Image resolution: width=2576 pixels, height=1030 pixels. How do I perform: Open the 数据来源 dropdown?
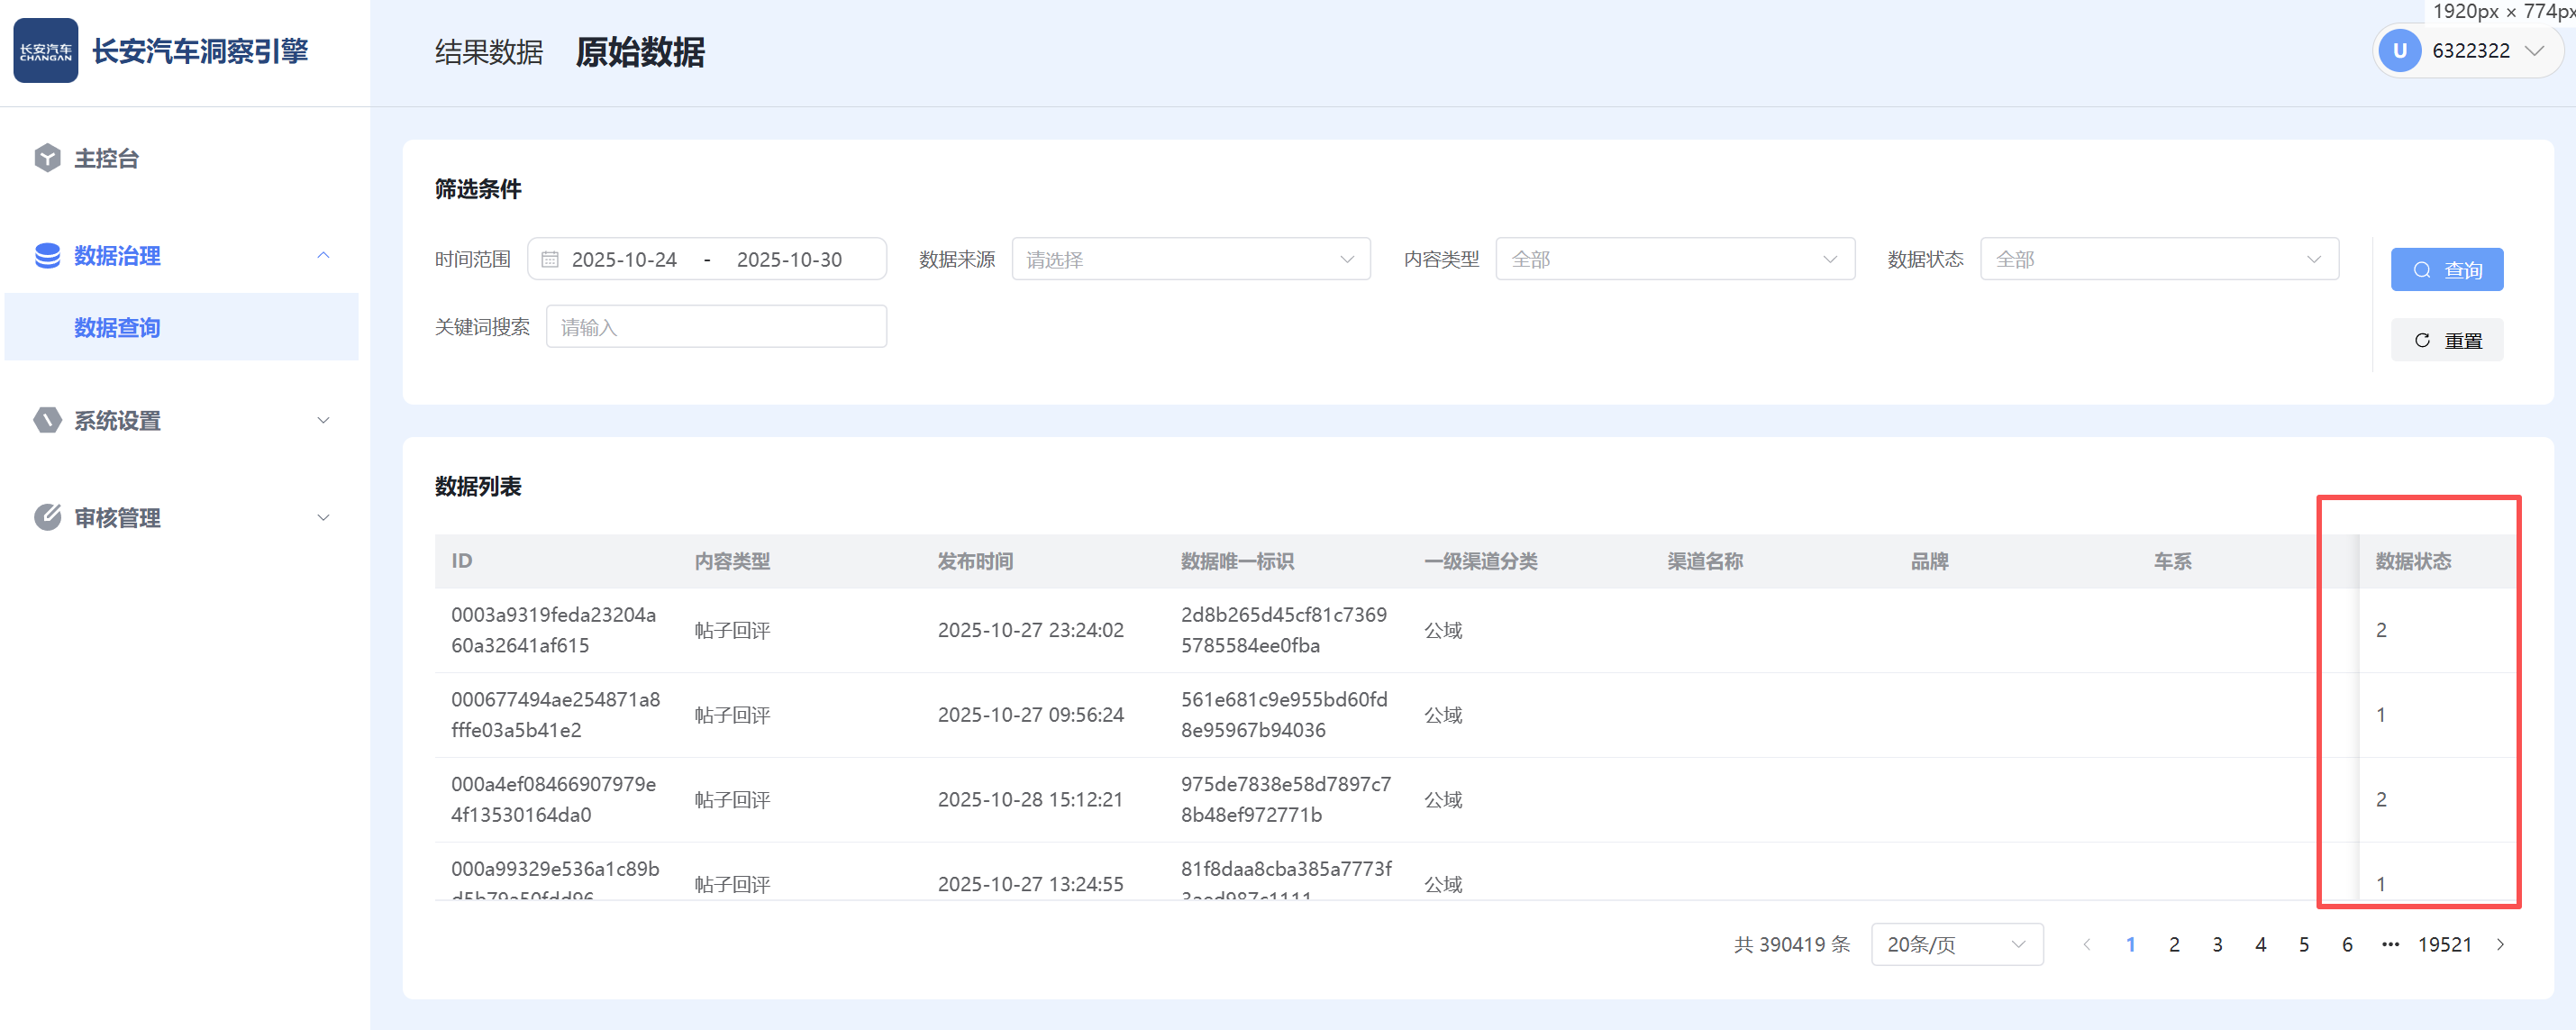pos(1190,260)
